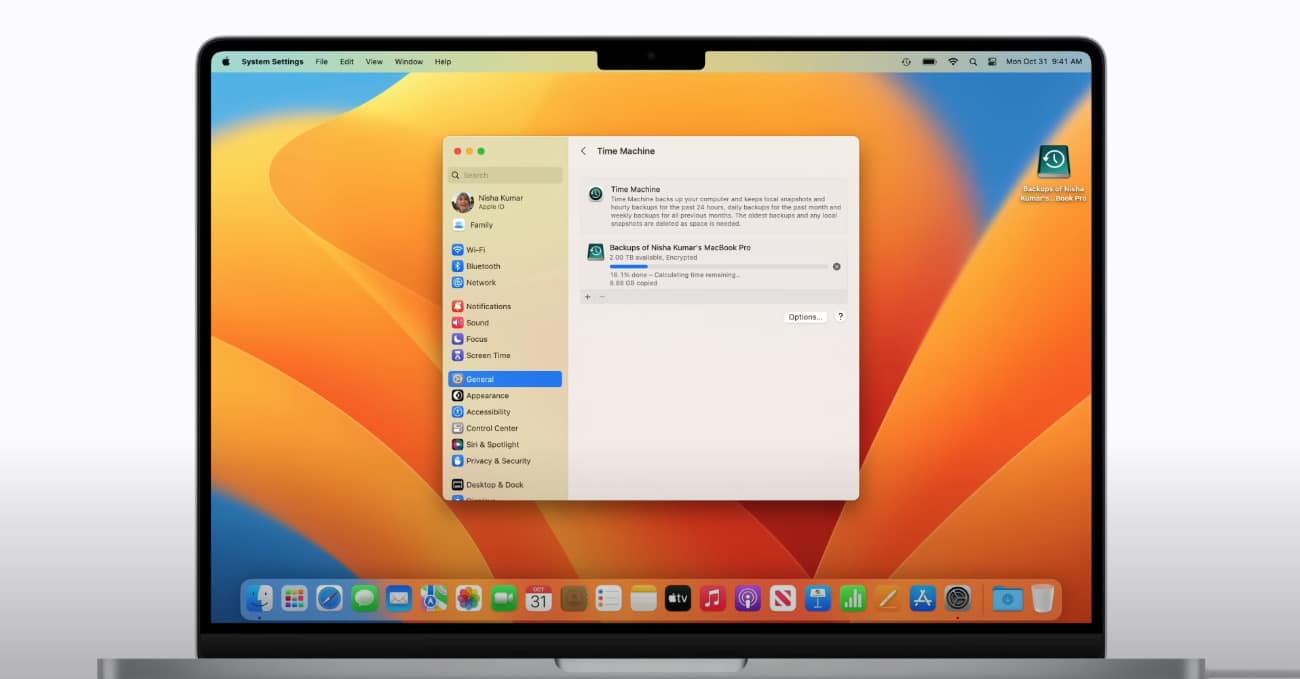Click the Options... button
Viewport: 1300px width, 679px height.
tap(805, 317)
